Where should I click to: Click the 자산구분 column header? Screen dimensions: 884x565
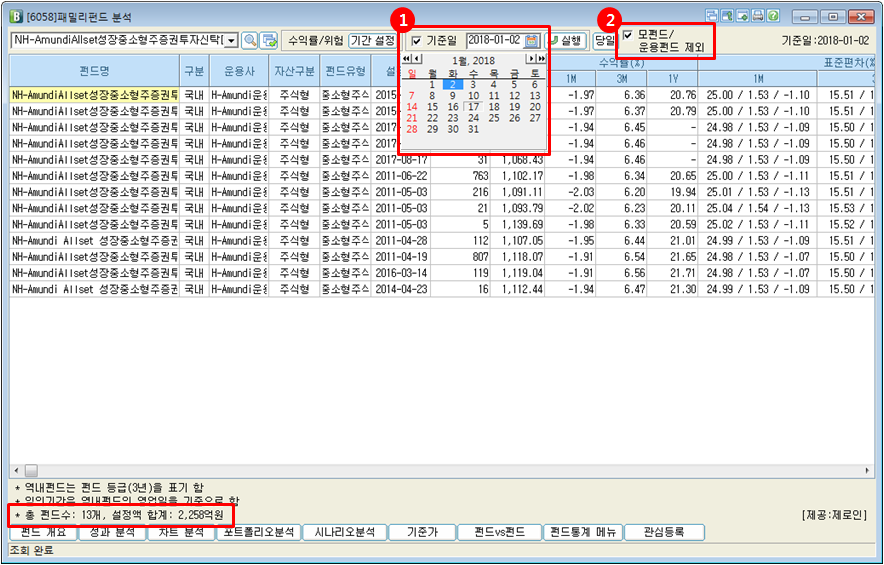click(x=294, y=71)
